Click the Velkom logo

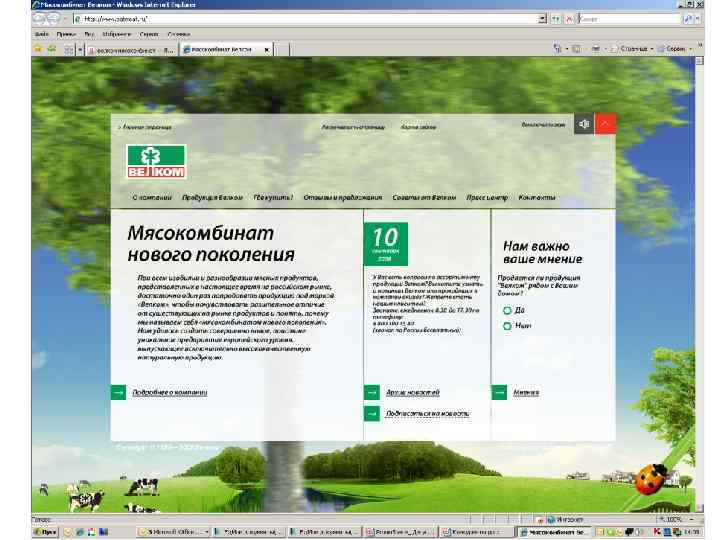pos(156,161)
